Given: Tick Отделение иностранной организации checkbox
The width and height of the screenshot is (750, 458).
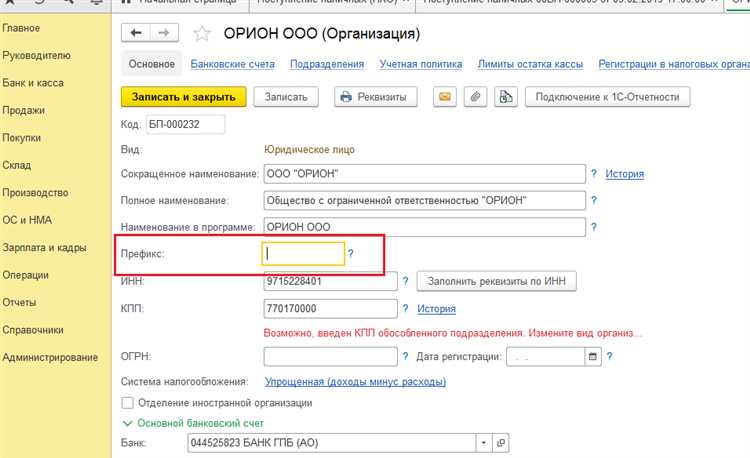Looking at the screenshot, I should pyautogui.click(x=128, y=403).
